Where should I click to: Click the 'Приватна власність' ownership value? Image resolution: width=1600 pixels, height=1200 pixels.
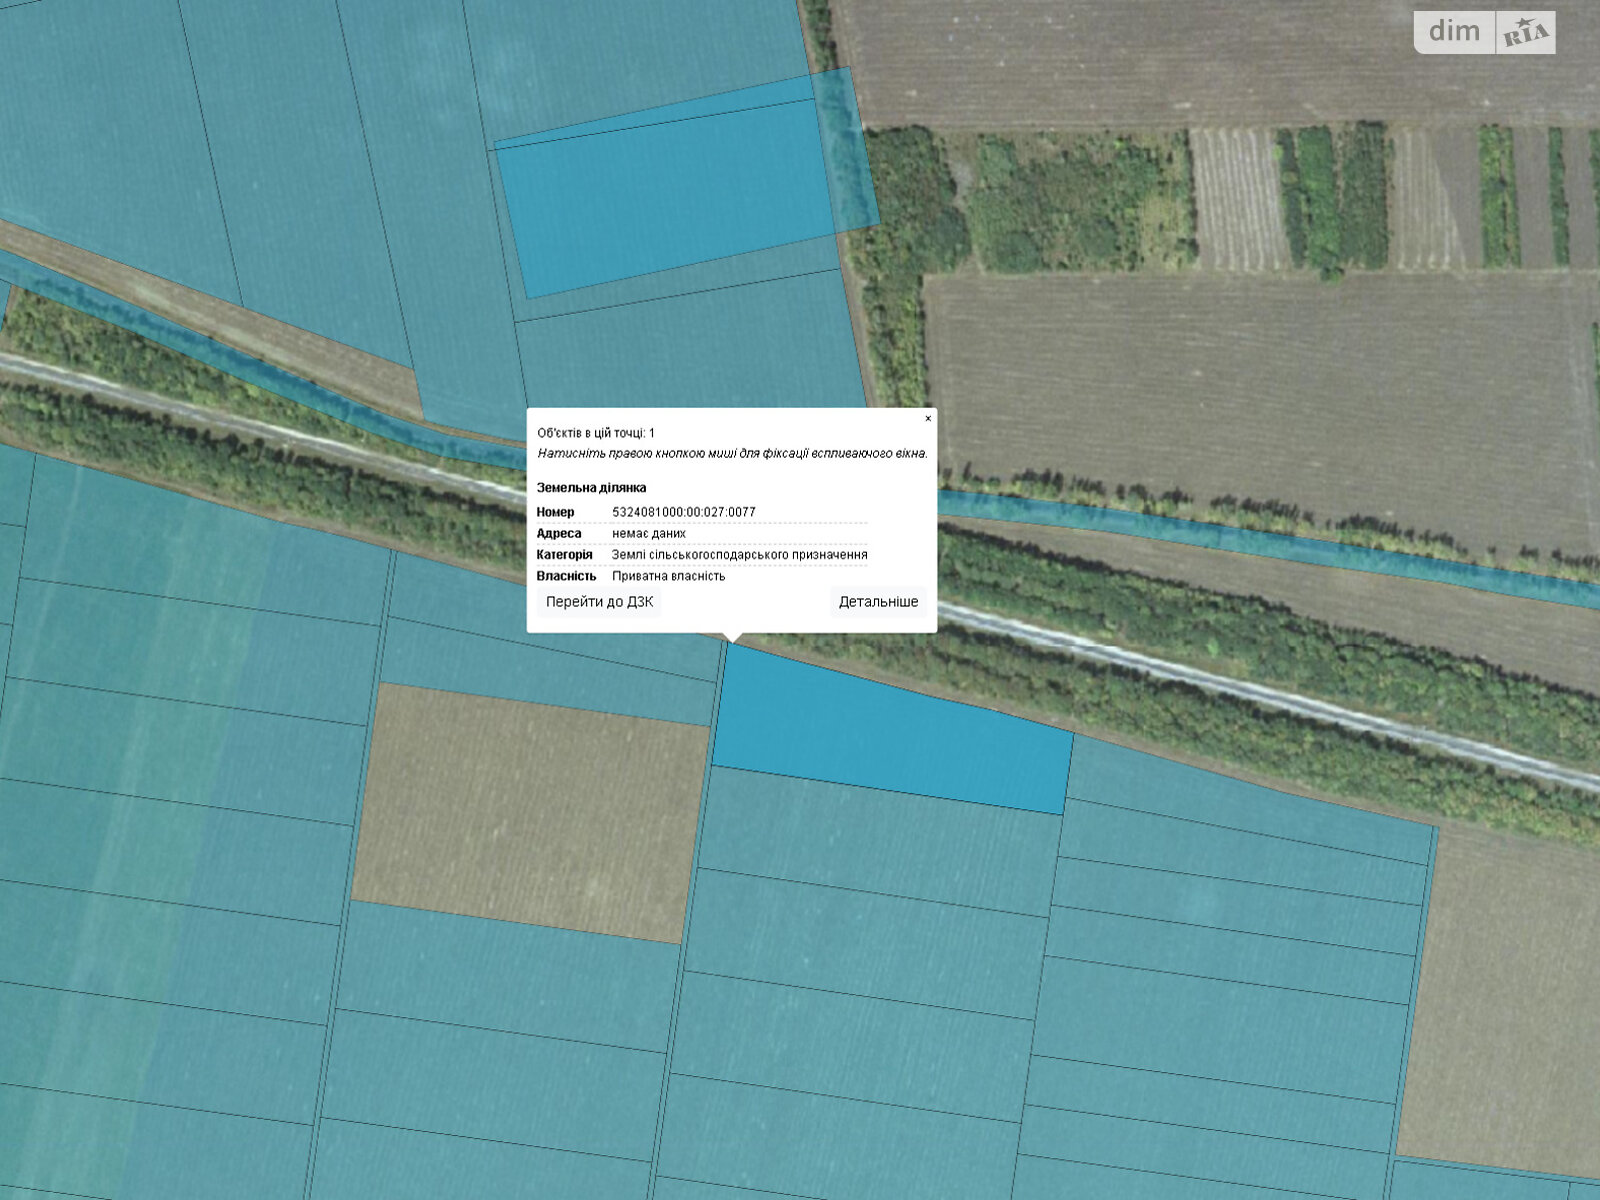coord(668,576)
